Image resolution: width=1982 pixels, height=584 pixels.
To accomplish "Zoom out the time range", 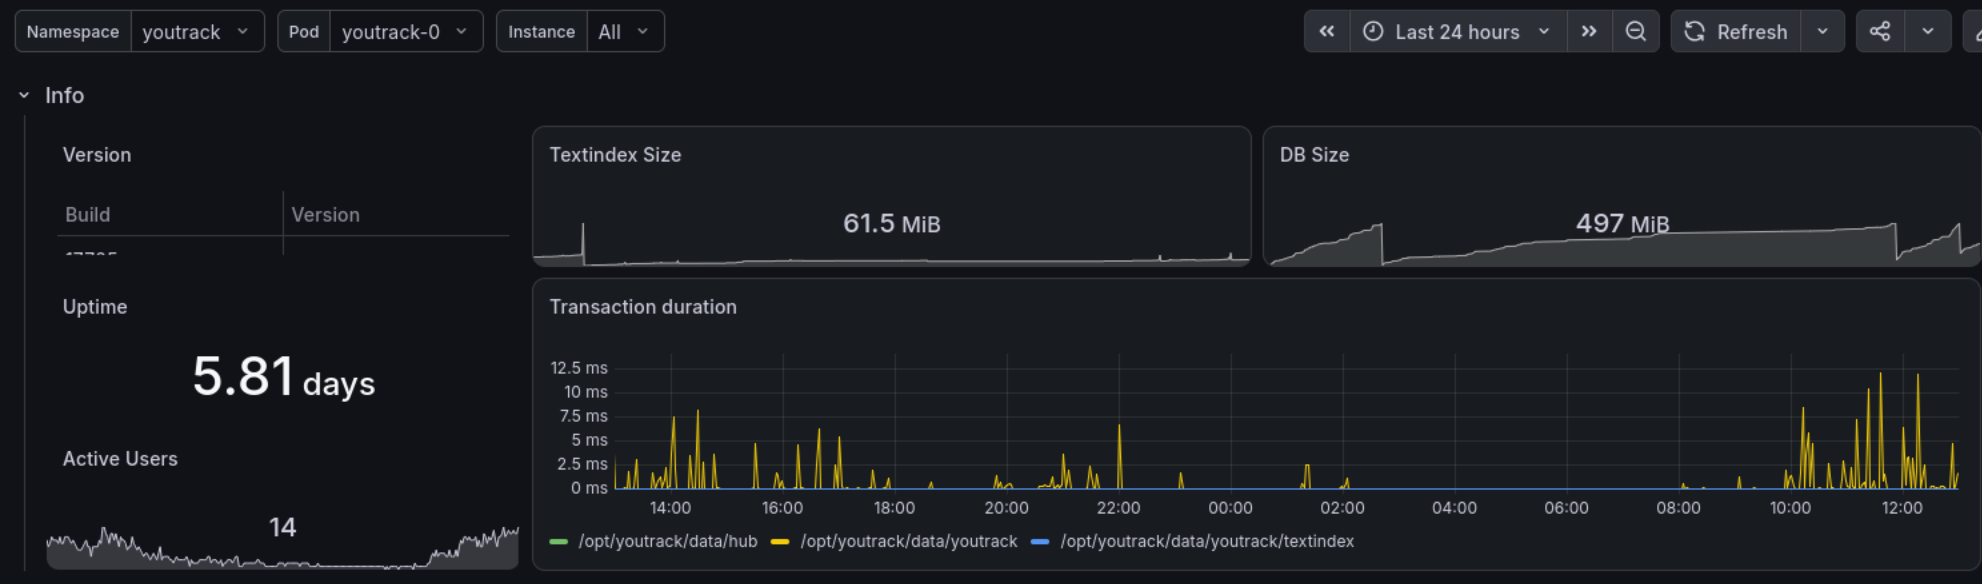I will pos(1636,31).
